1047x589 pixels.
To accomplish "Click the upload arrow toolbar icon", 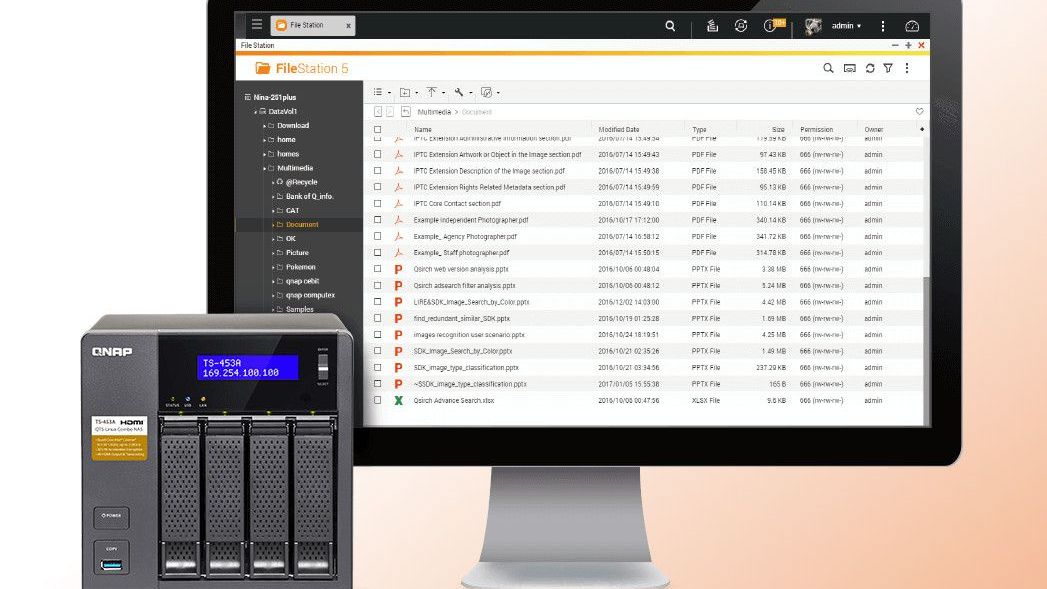I will pyautogui.click(x=432, y=92).
